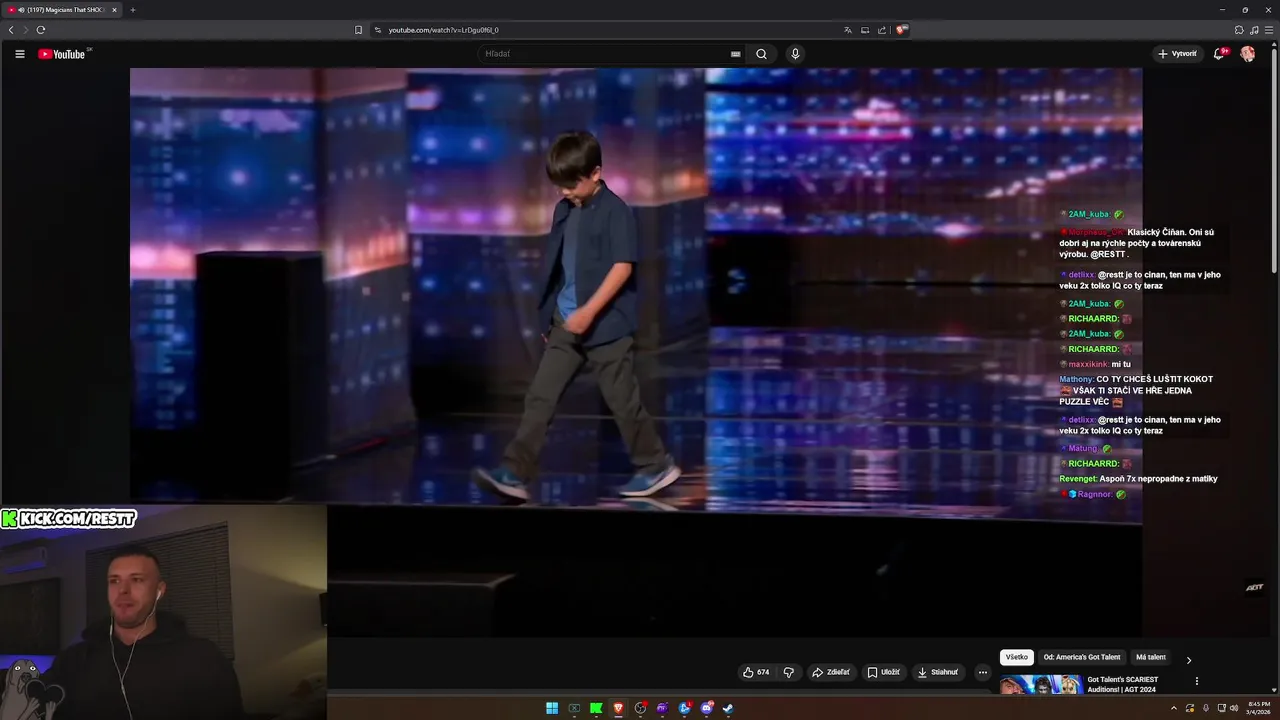Open OBS Studio from taskbar
The width and height of the screenshot is (1280, 720).
tap(640, 708)
